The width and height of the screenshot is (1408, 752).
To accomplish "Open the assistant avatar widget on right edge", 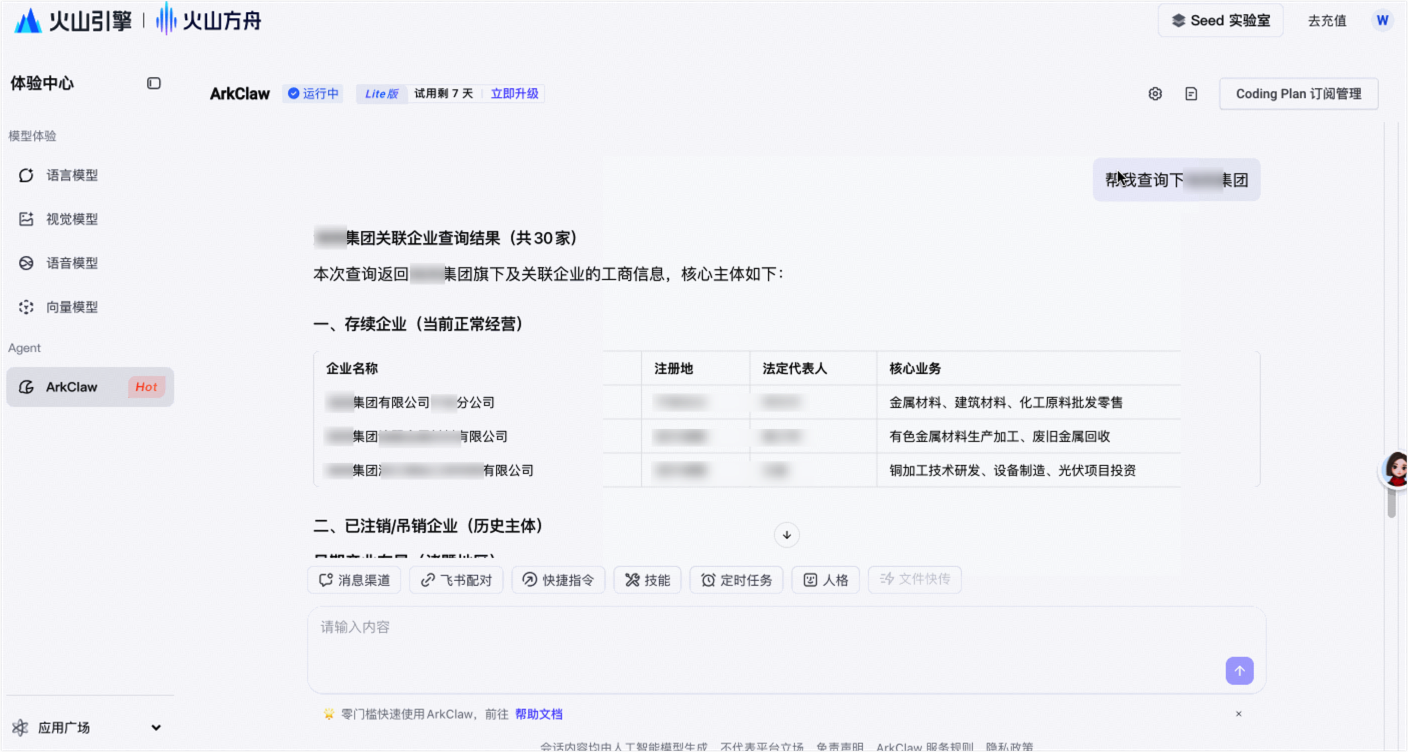I will click(1395, 469).
